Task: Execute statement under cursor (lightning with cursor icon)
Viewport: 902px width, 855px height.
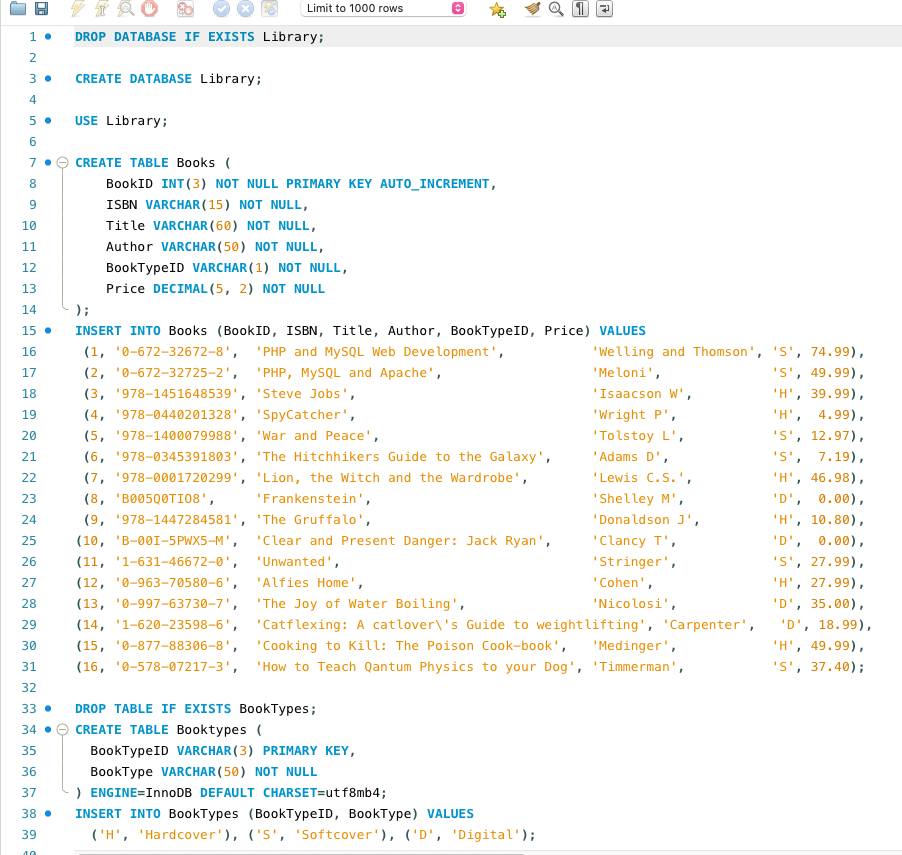Action: click(x=102, y=8)
